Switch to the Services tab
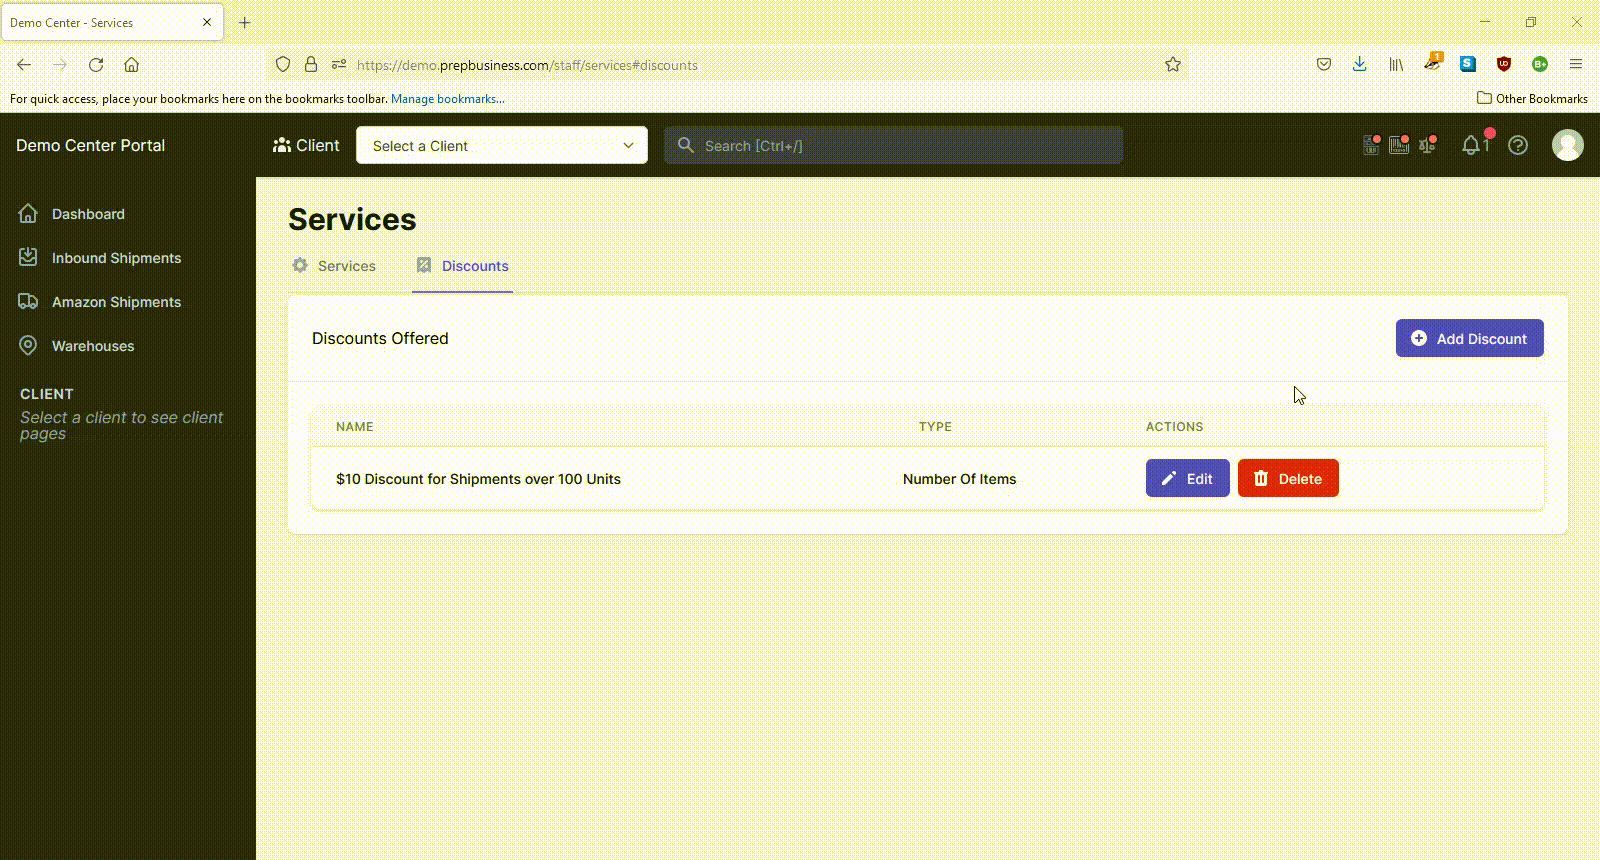 (334, 266)
